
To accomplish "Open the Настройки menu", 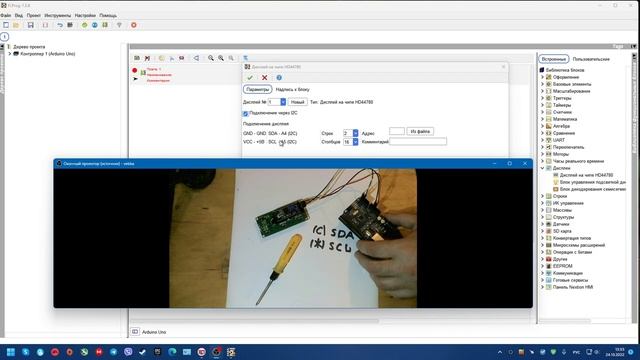I will click(85, 16).
